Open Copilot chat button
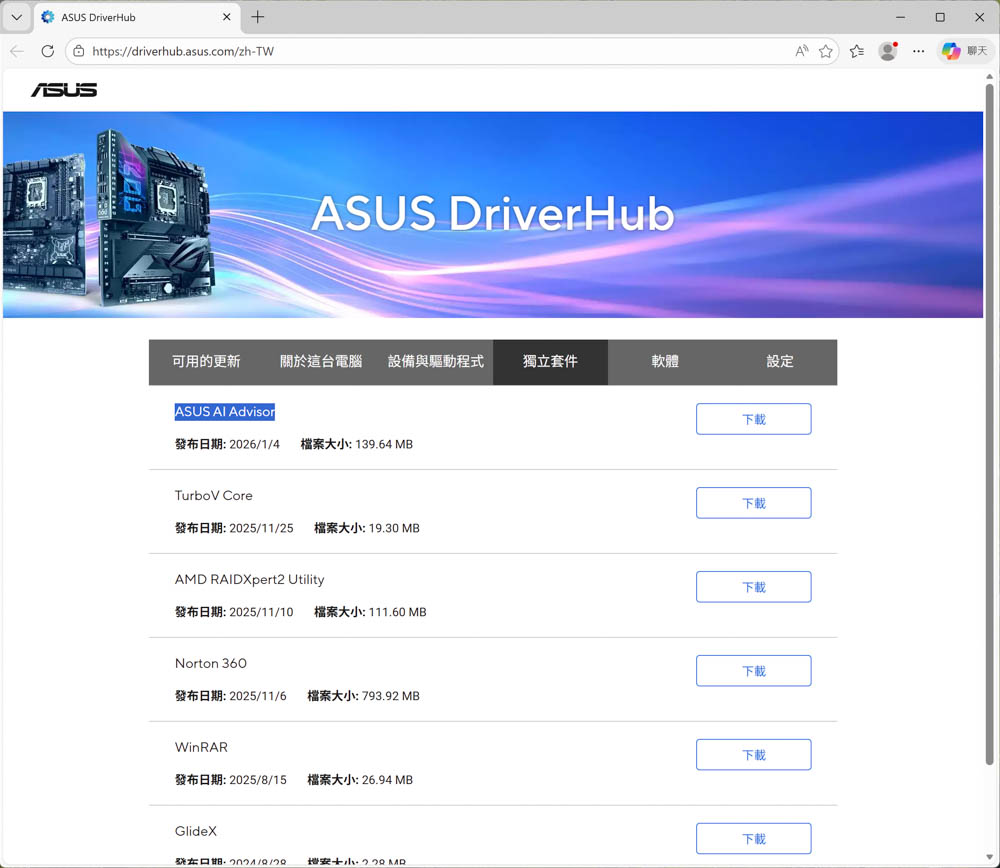The width and height of the screenshot is (1000, 868). tap(964, 51)
